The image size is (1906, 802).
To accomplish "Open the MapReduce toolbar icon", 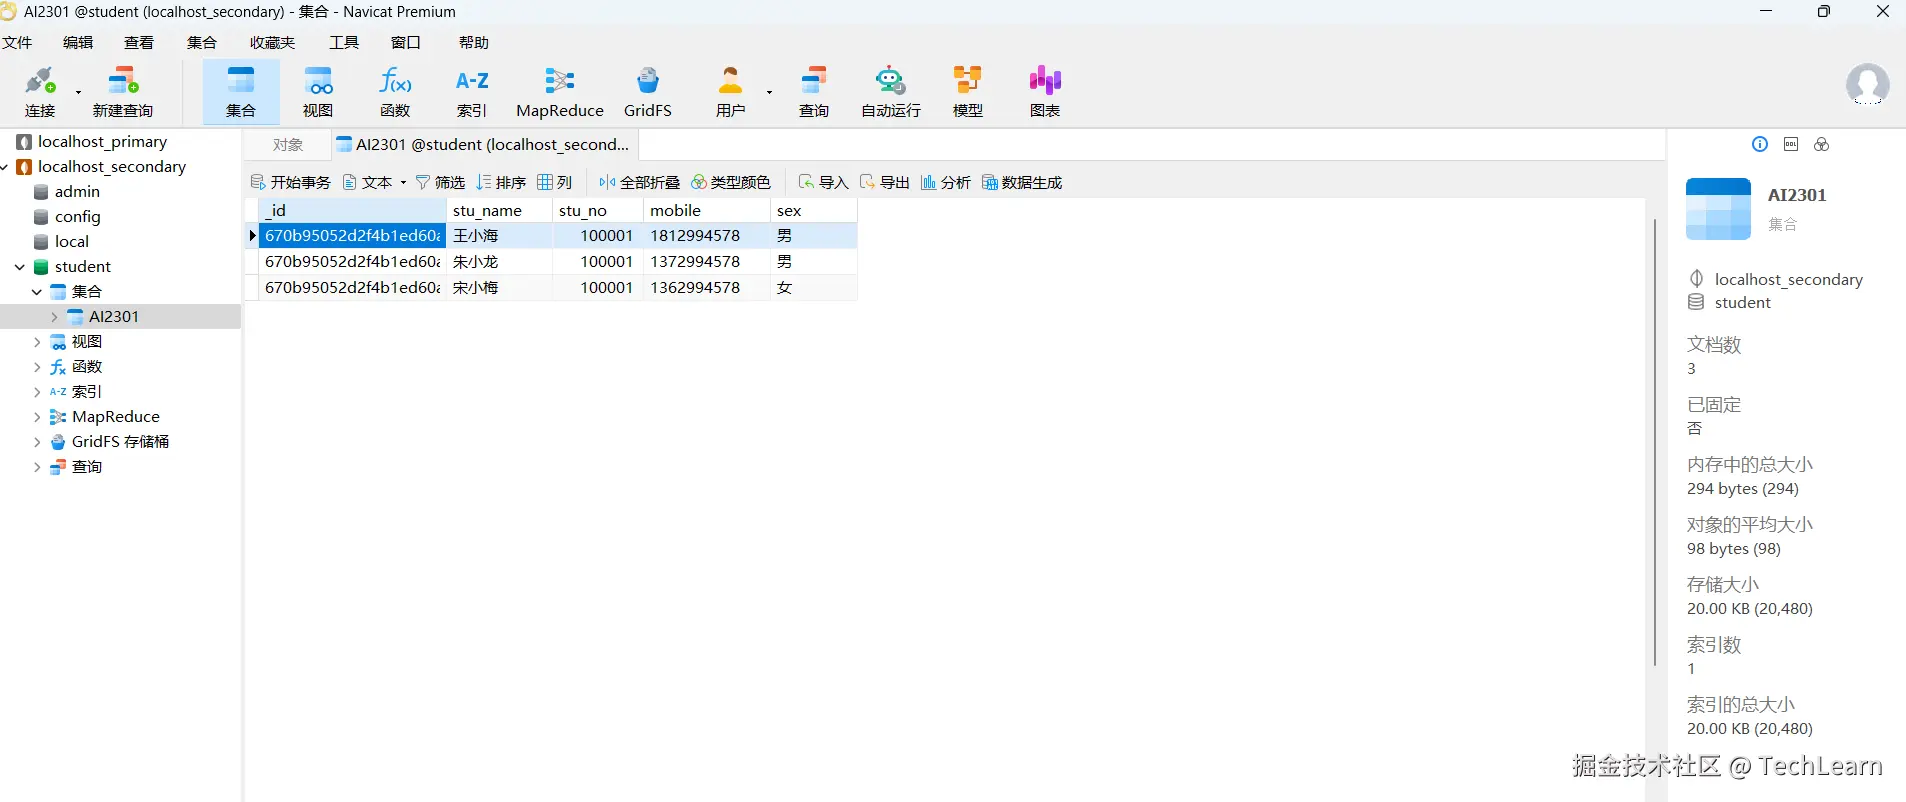I will 560,92.
